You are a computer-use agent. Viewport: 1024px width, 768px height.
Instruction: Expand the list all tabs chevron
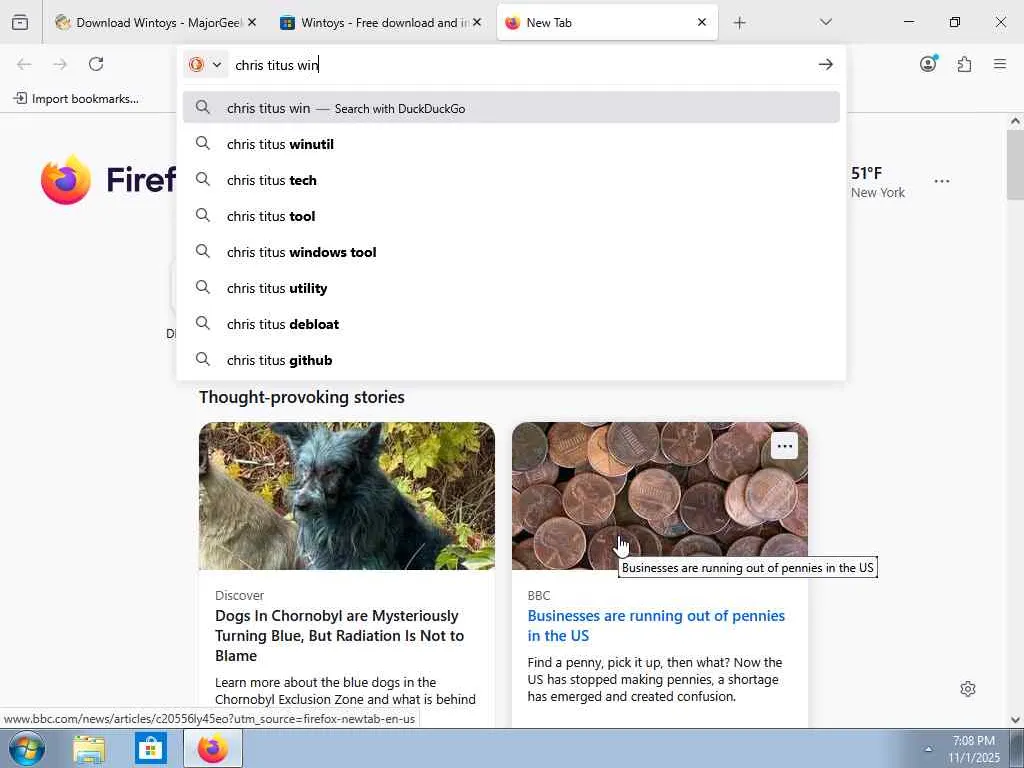(x=825, y=22)
